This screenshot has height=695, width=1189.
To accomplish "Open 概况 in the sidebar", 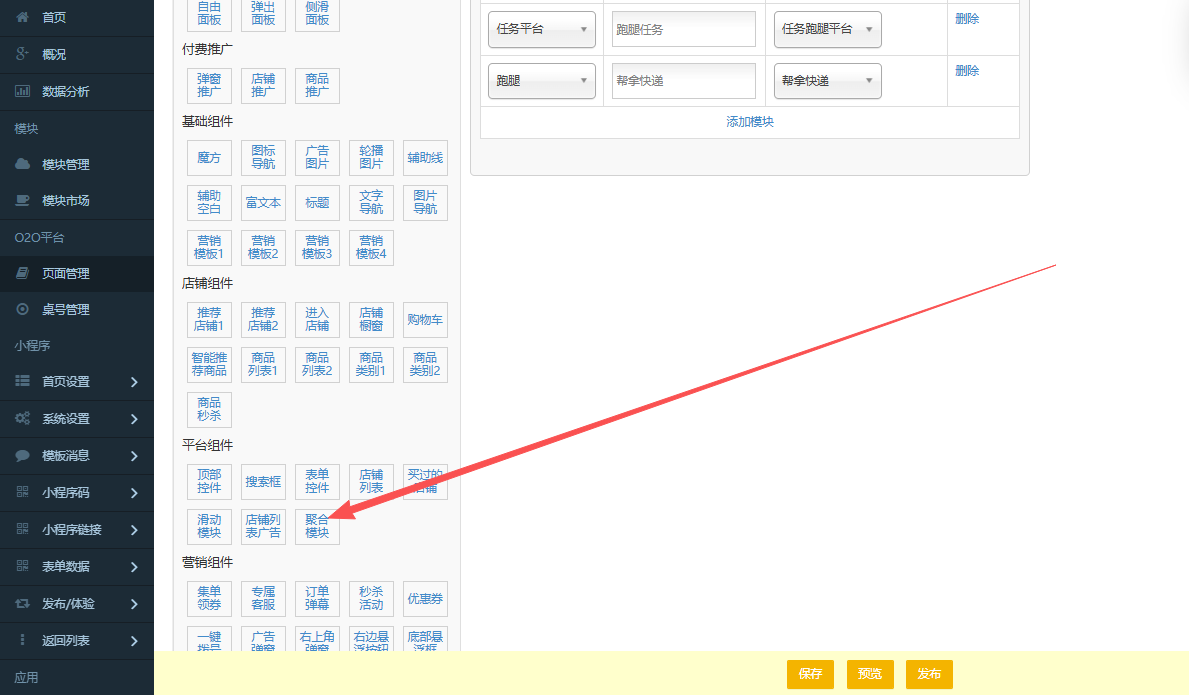I will pos(54,54).
